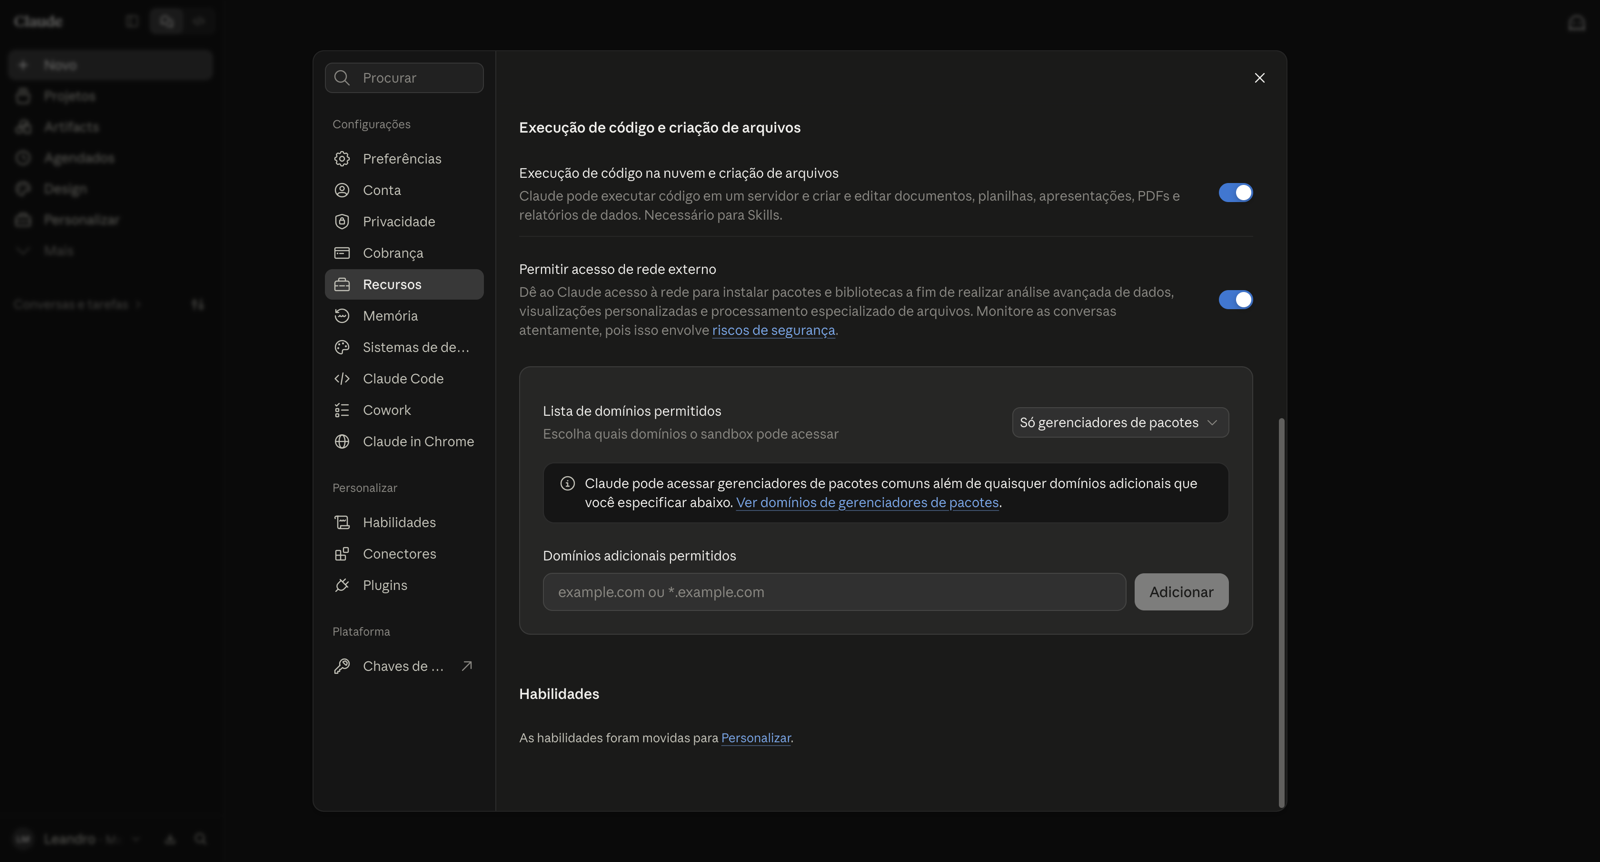Open Memória via its history icon
Viewport: 1600px width, 862px height.
tap(342, 316)
